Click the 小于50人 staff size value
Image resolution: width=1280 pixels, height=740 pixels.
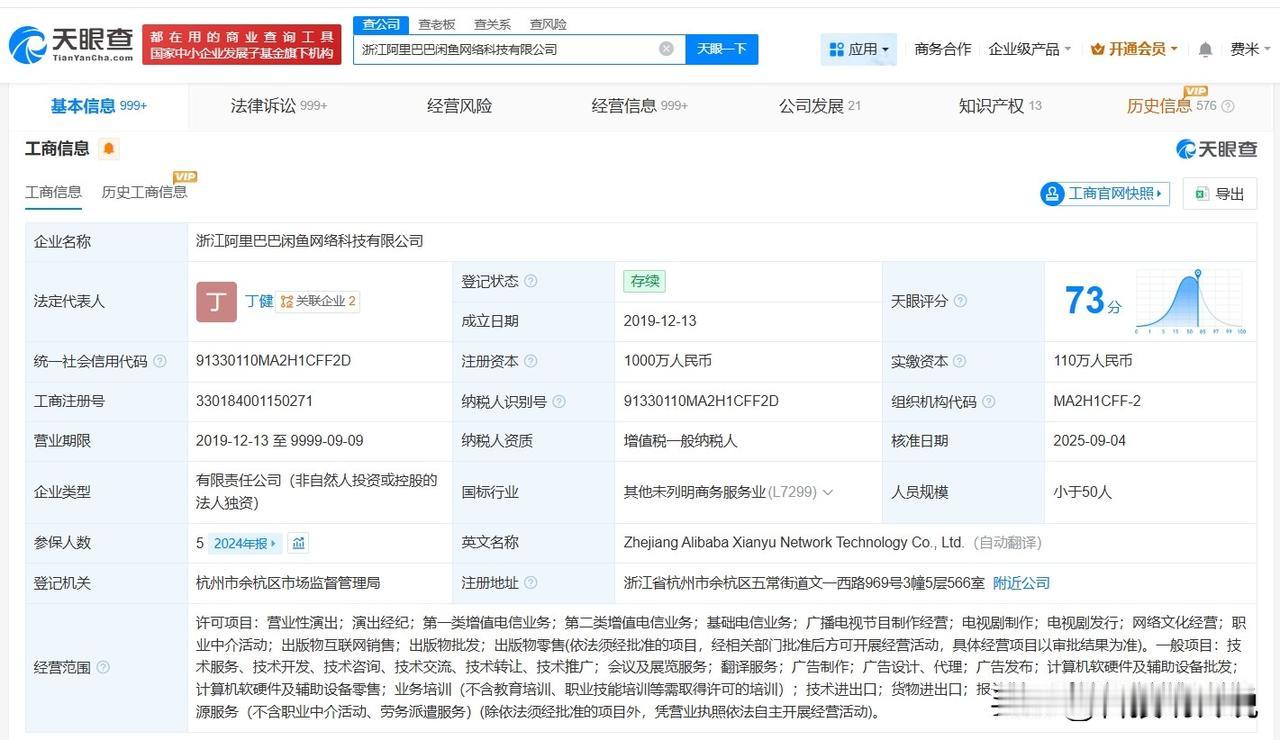1082,492
